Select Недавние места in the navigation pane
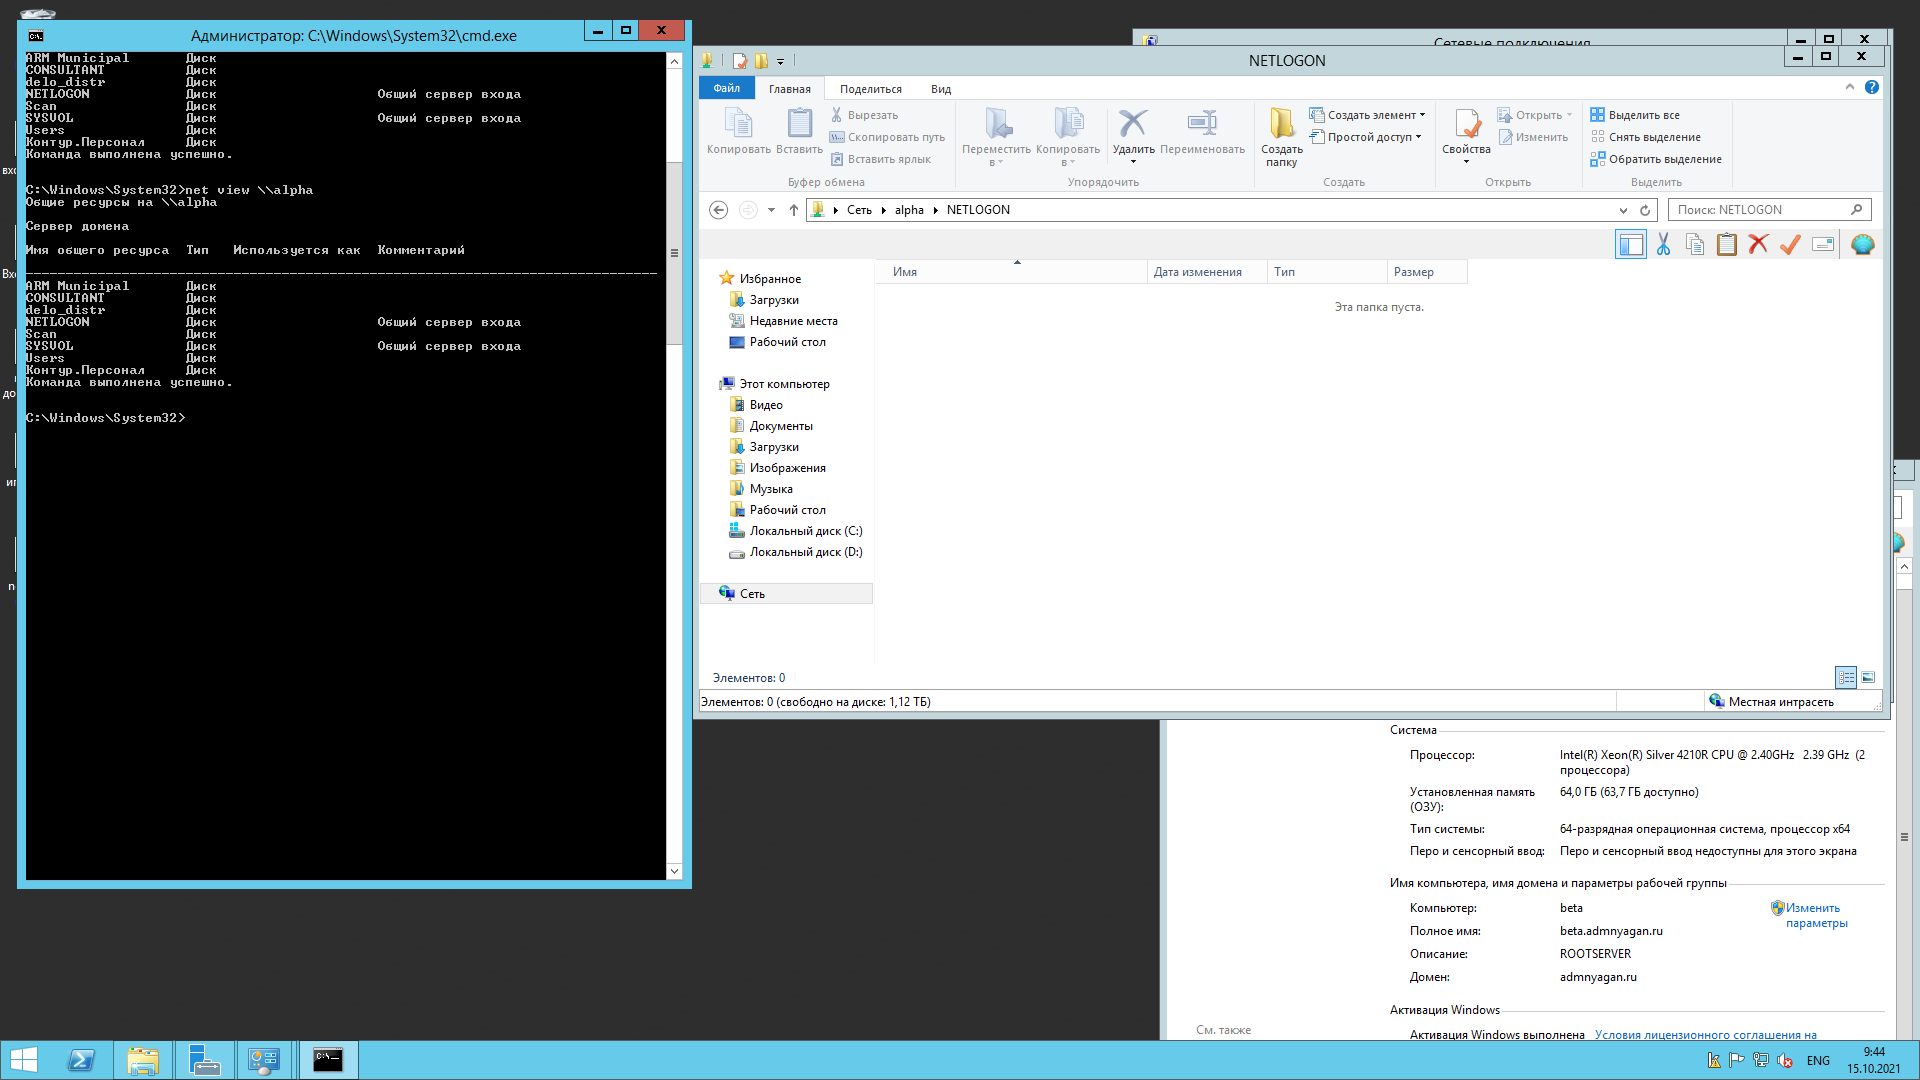 (783, 321)
